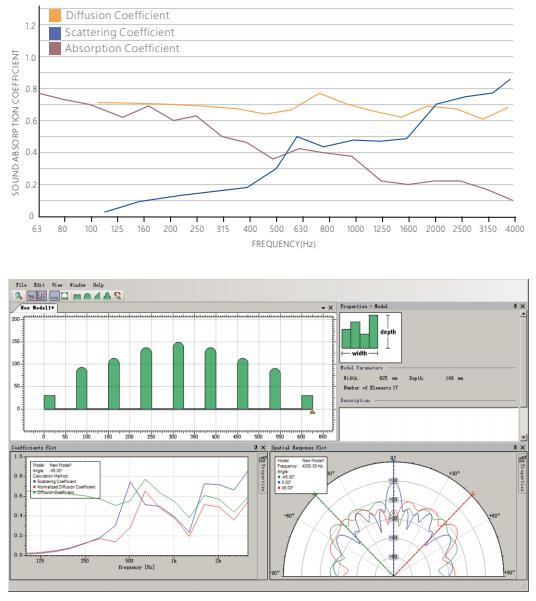Pin the Properties - Model panel

[515, 306]
